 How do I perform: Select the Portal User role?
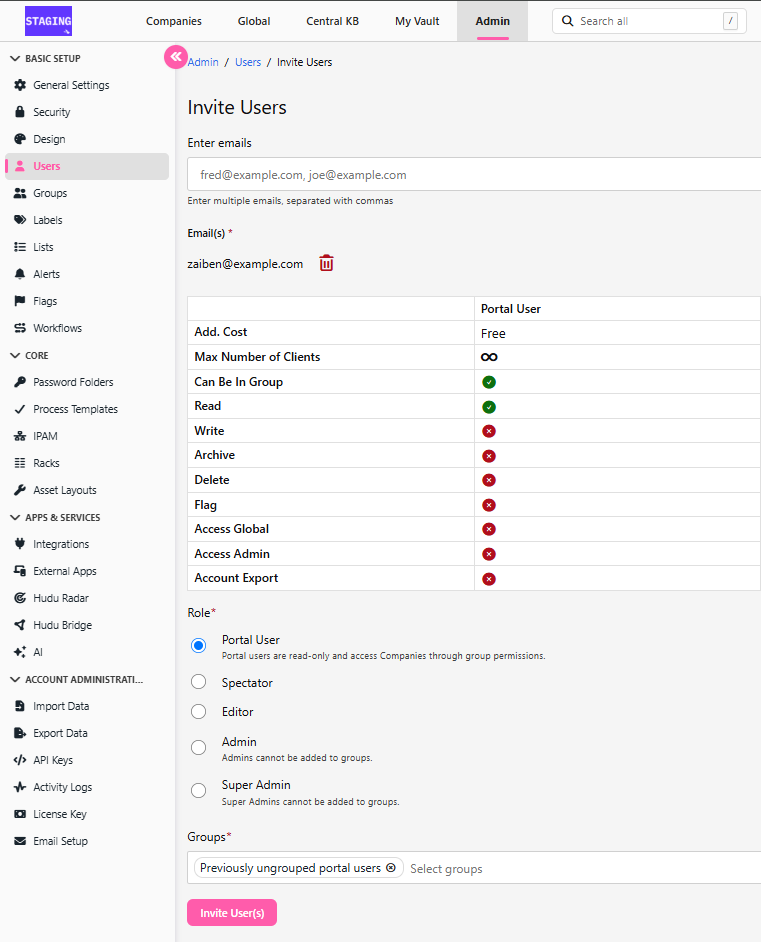(x=198, y=646)
